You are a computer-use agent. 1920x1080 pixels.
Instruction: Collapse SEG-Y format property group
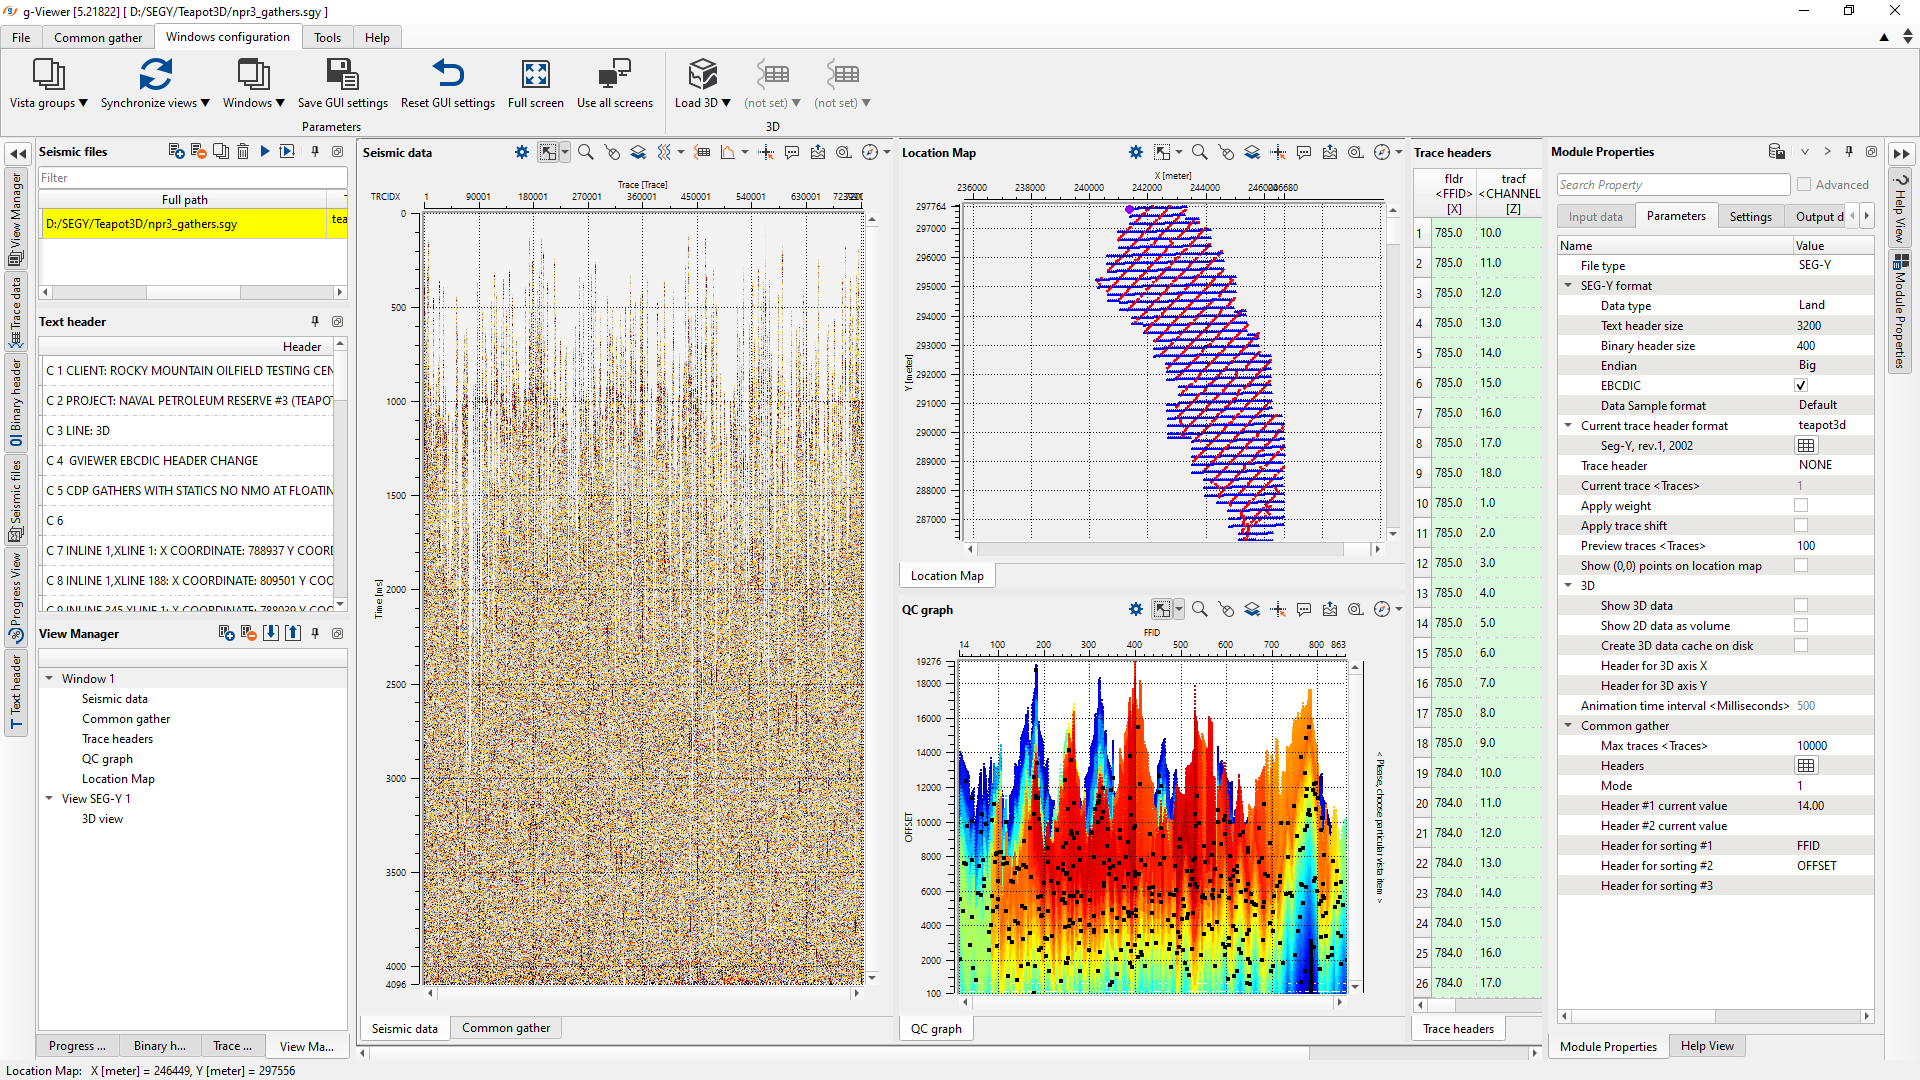pyautogui.click(x=1568, y=286)
